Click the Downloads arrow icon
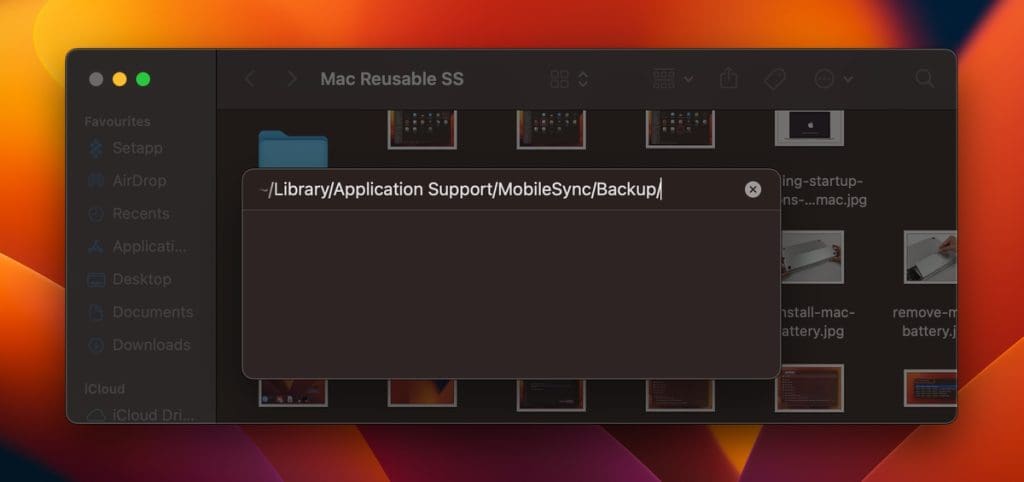Viewport: 1024px width, 482px height. 95,345
